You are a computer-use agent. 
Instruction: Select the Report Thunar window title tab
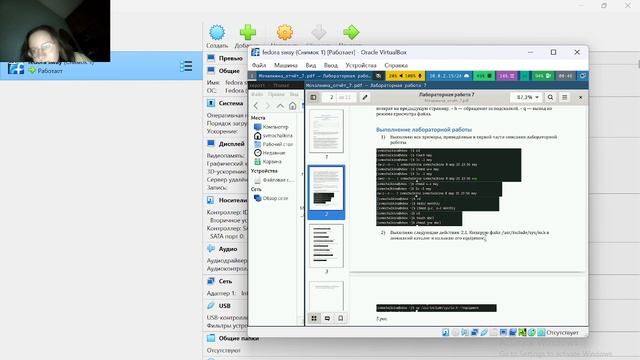[x=276, y=85]
